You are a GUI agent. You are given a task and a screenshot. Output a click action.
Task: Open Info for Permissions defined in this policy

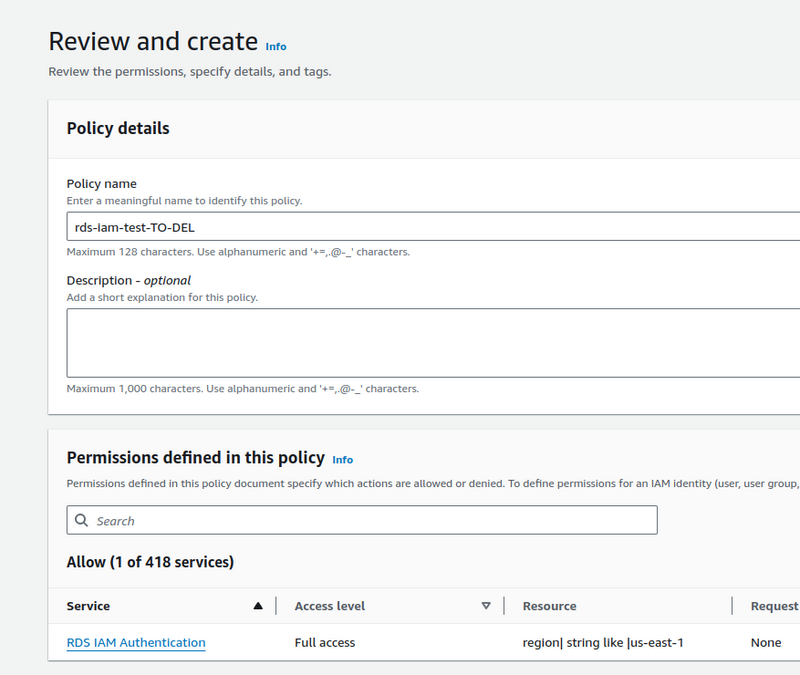point(342,460)
